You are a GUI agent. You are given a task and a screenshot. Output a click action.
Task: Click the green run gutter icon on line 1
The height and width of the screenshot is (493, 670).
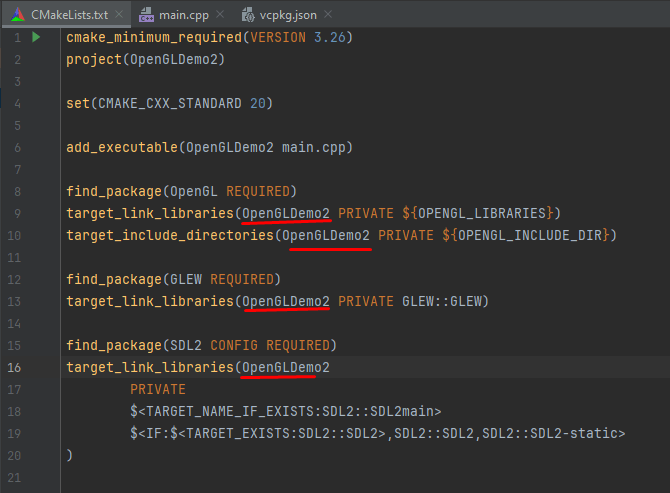click(36, 37)
